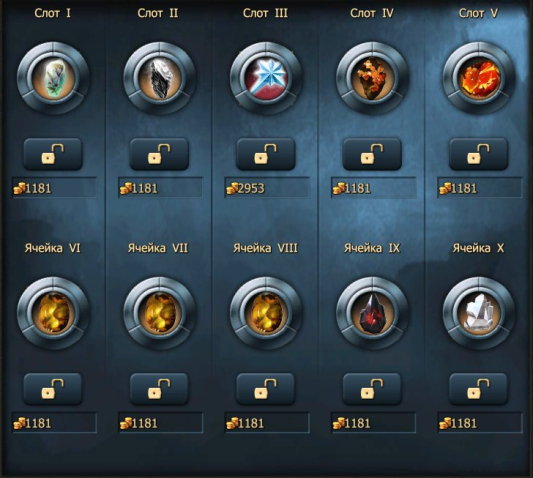The height and width of the screenshot is (478, 533).
Task: Unlock Ячейка IX using its padlock button
Action: (x=372, y=389)
